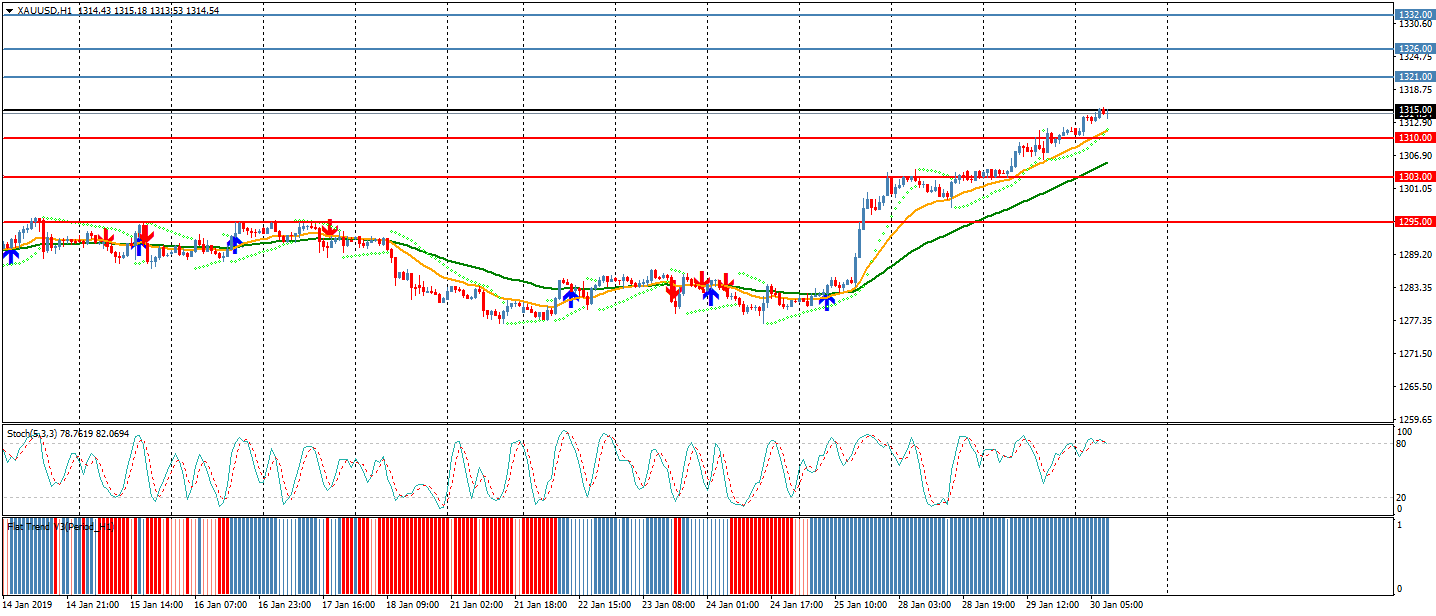The height and width of the screenshot is (616, 1436).
Task: Click the 25 Jan 10:00 time label
Action: coord(860,605)
